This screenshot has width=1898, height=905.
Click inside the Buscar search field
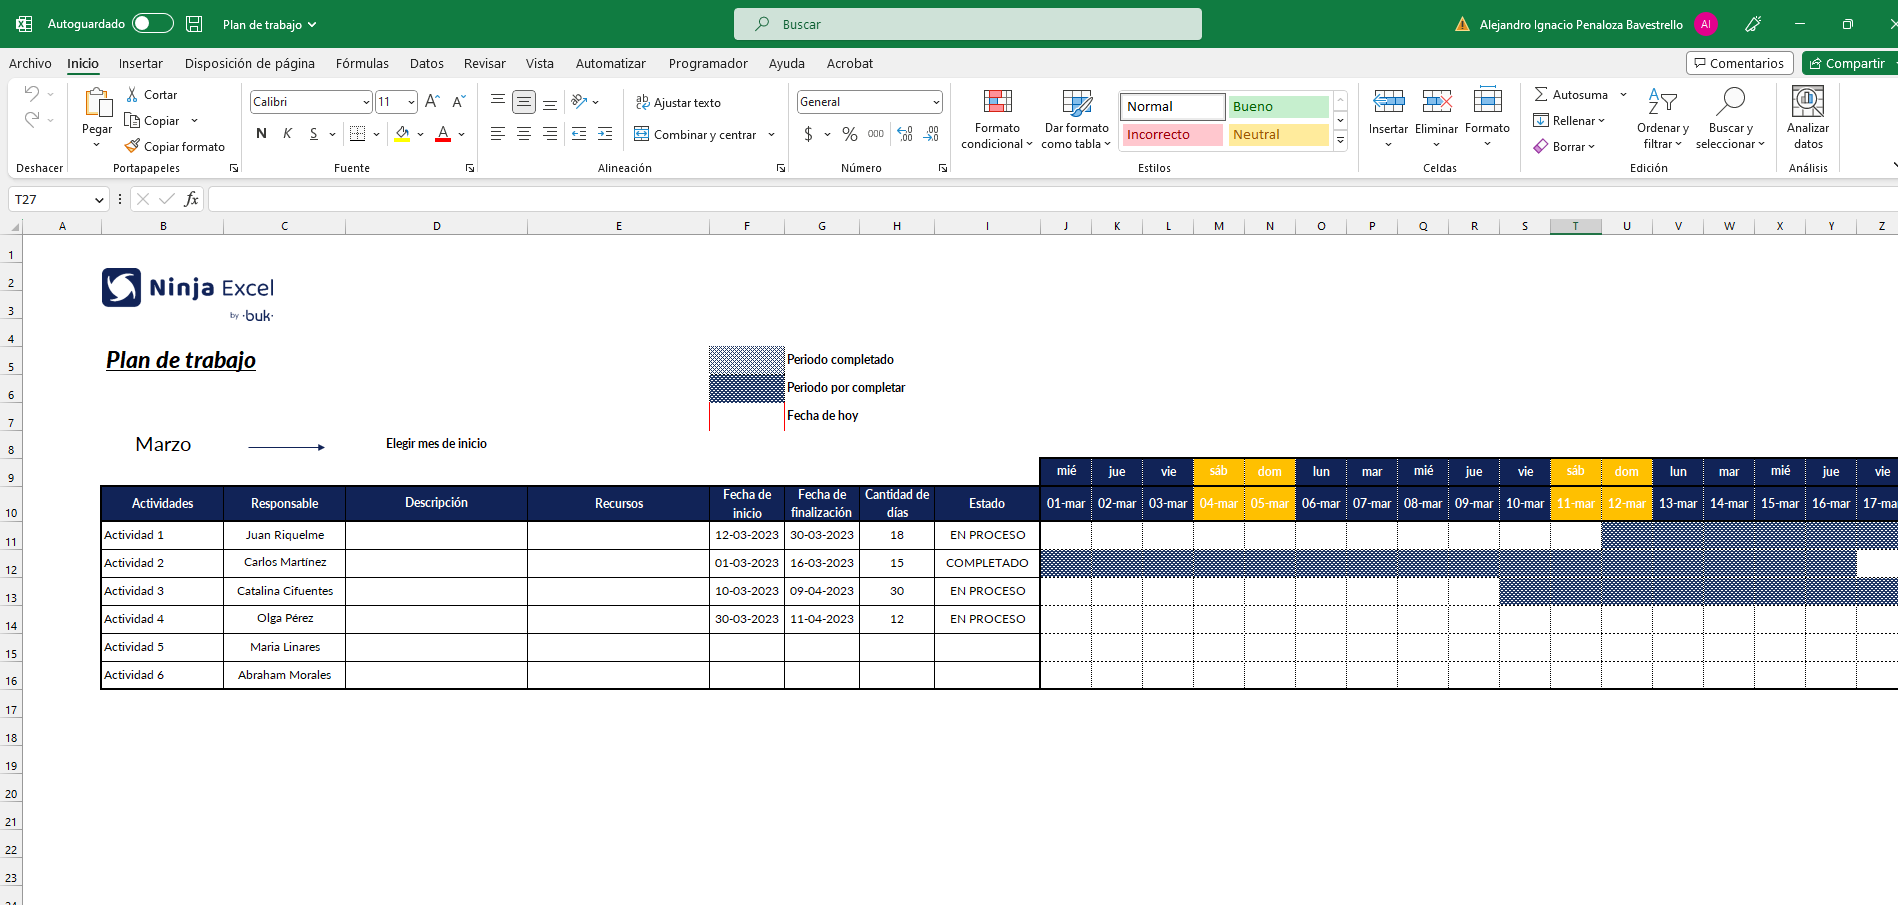click(x=966, y=24)
